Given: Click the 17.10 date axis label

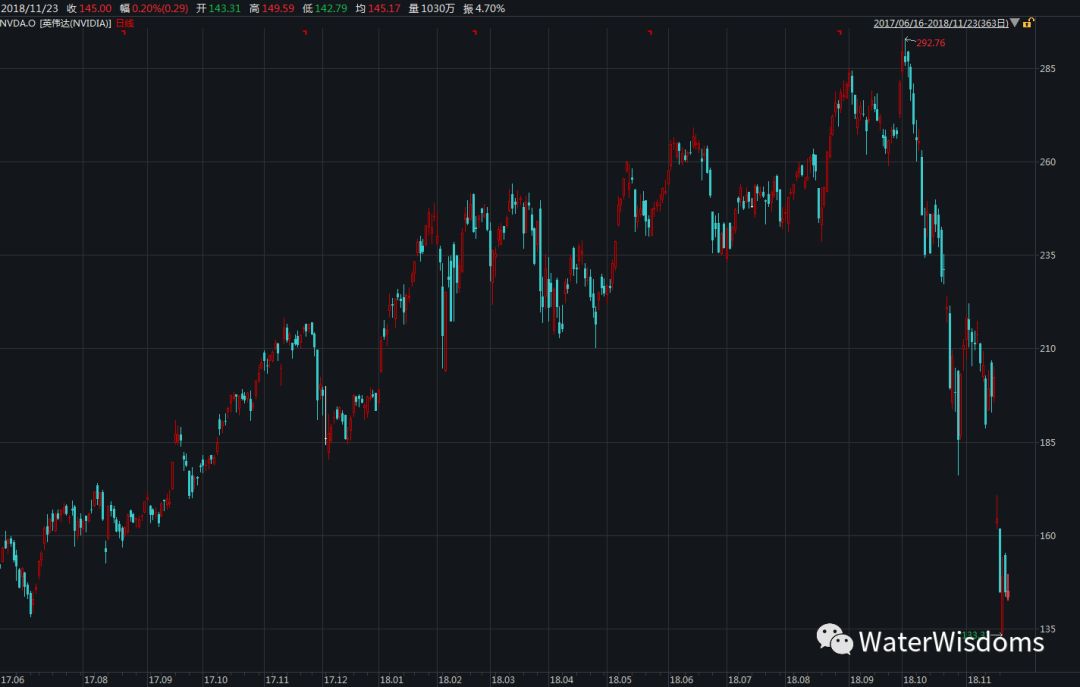Looking at the screenshot, I should tap(216, 680).
